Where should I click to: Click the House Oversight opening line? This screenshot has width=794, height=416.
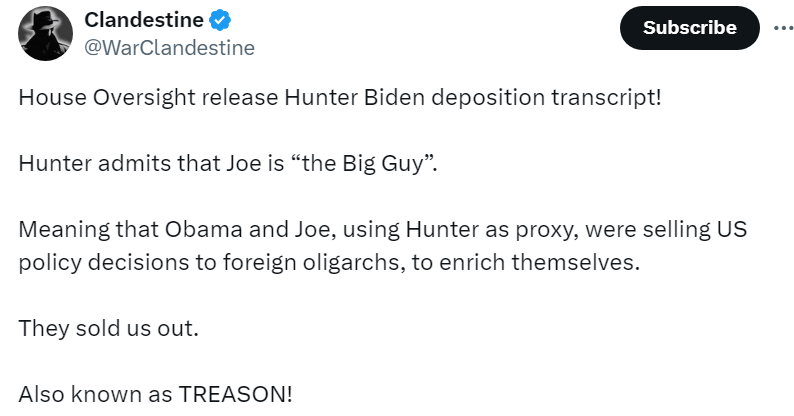[x=340, y=100]
